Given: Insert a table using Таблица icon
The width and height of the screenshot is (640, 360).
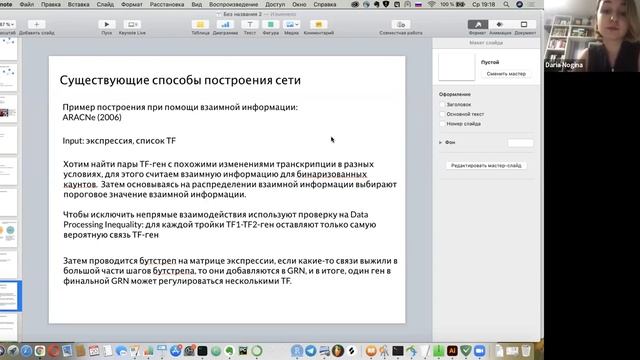Looking at the screenshot, I should point(200,24).
